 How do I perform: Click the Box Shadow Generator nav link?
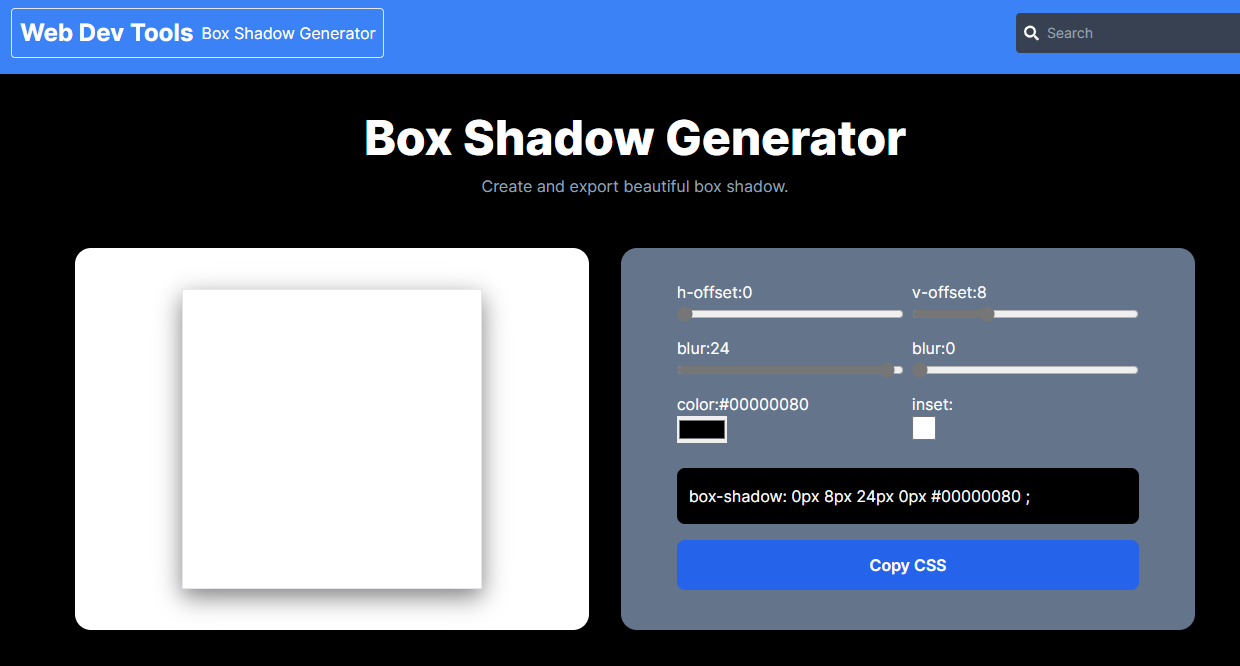point(289,33)
